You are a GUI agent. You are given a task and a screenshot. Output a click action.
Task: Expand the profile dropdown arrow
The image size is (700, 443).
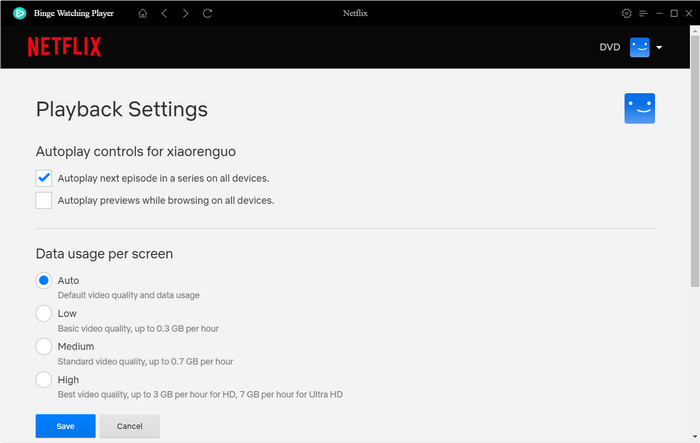(659, 47)
